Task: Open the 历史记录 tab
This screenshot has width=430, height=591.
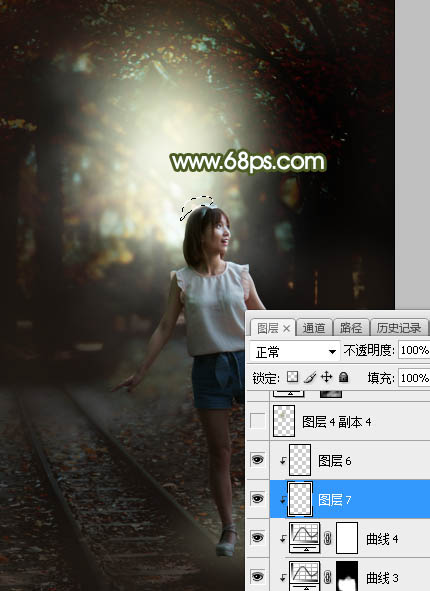Action: coord(399,328)
